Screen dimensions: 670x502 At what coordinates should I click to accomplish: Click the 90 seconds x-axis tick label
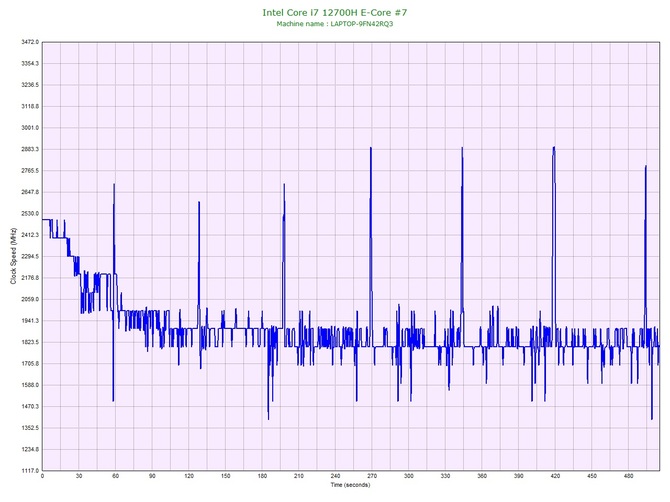click(152, 476)
